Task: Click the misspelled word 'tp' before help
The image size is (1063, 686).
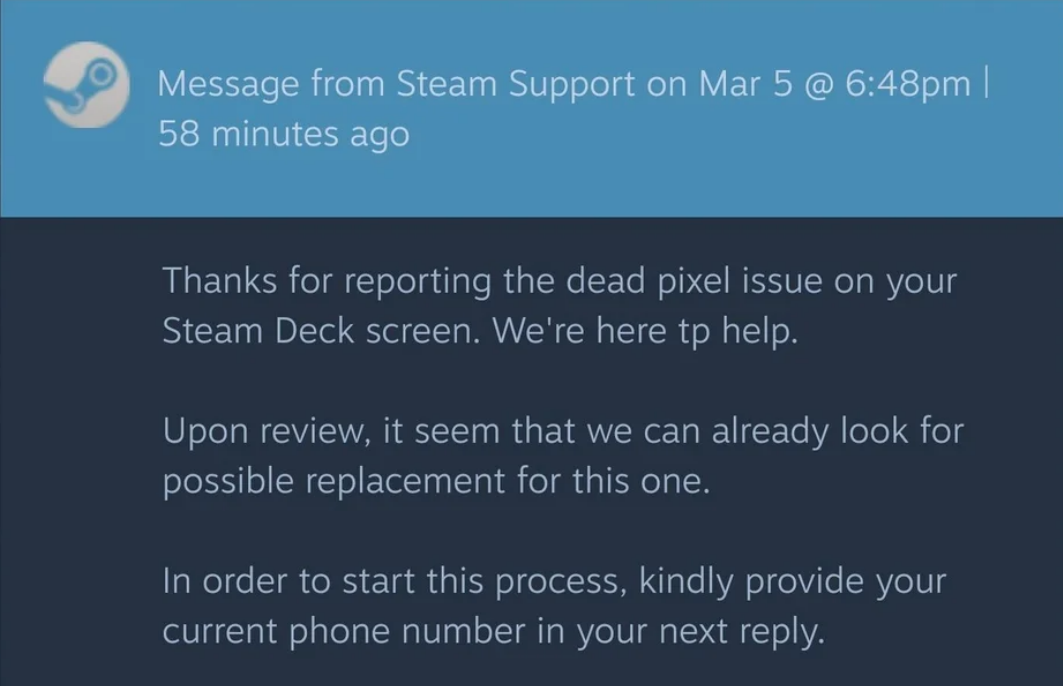Action: click(694, 332)
